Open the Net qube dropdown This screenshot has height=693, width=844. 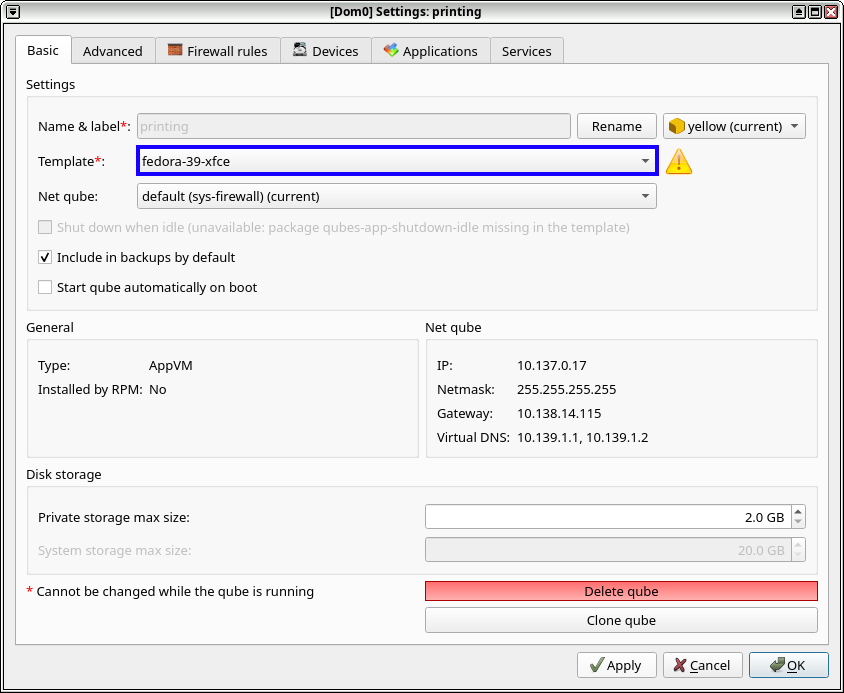click(x=397, y=197)
